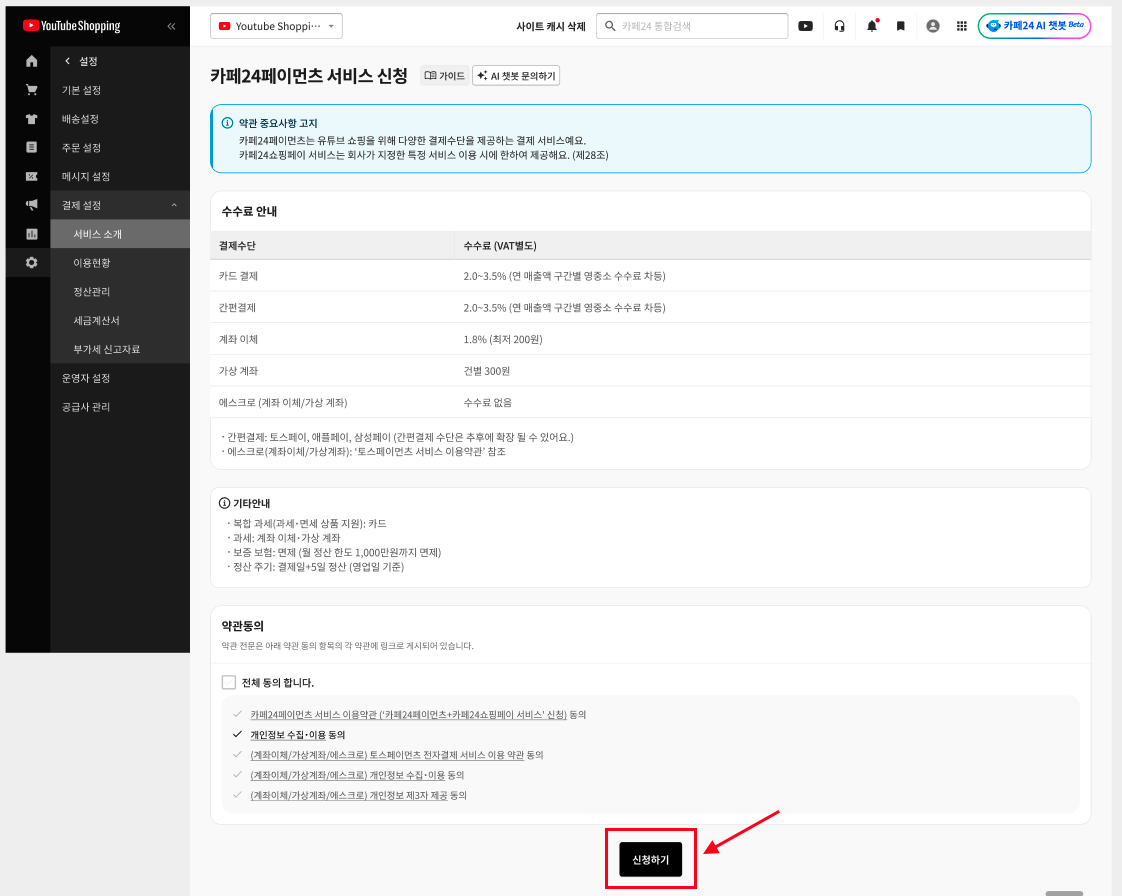1122x896 pixels.
Task: Click 사이트 캐시 삭제 in the header
Action: pyautogui.click(x=551, y=26)
